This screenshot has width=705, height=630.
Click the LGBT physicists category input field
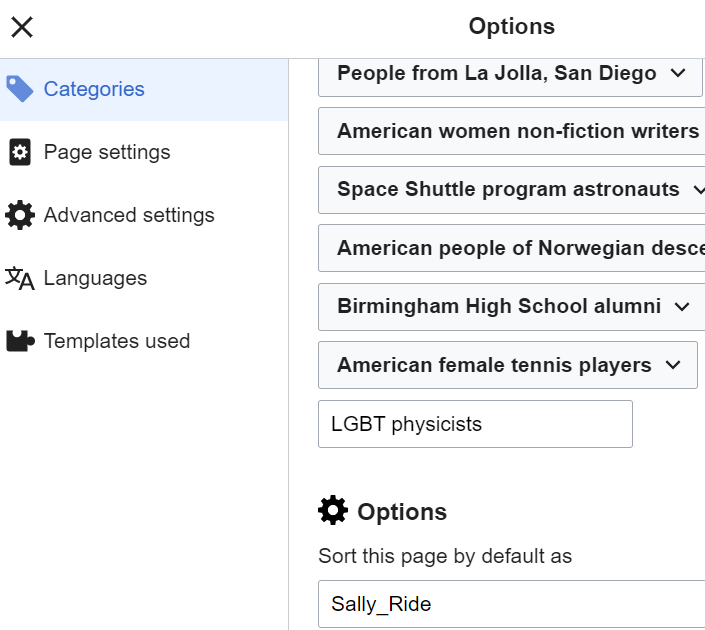[x=475, y=424]
